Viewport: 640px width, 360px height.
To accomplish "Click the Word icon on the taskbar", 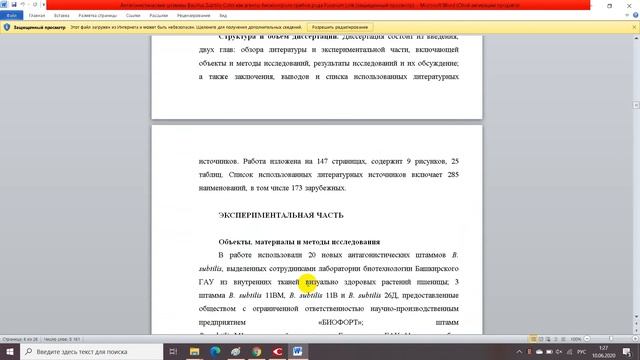I will click(298, 351).
